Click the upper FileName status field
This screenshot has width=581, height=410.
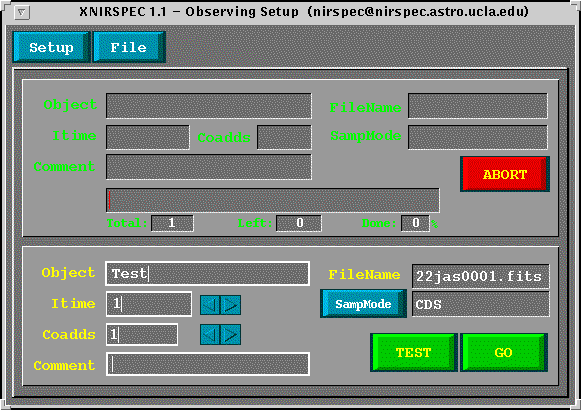pyautogui.click(x=478, y=106)
